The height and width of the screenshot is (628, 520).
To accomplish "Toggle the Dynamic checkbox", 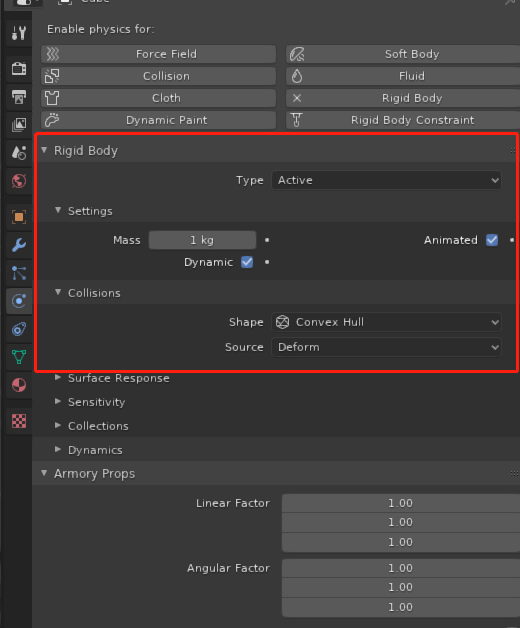I will (247, 262).
